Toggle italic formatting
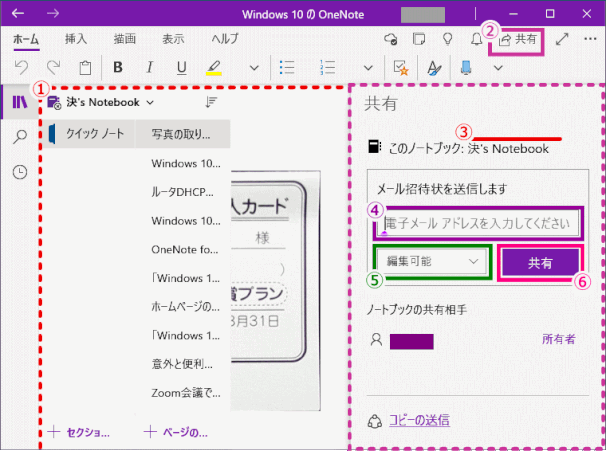The height and width of the screenshot is (451, 606). point(150,67)
